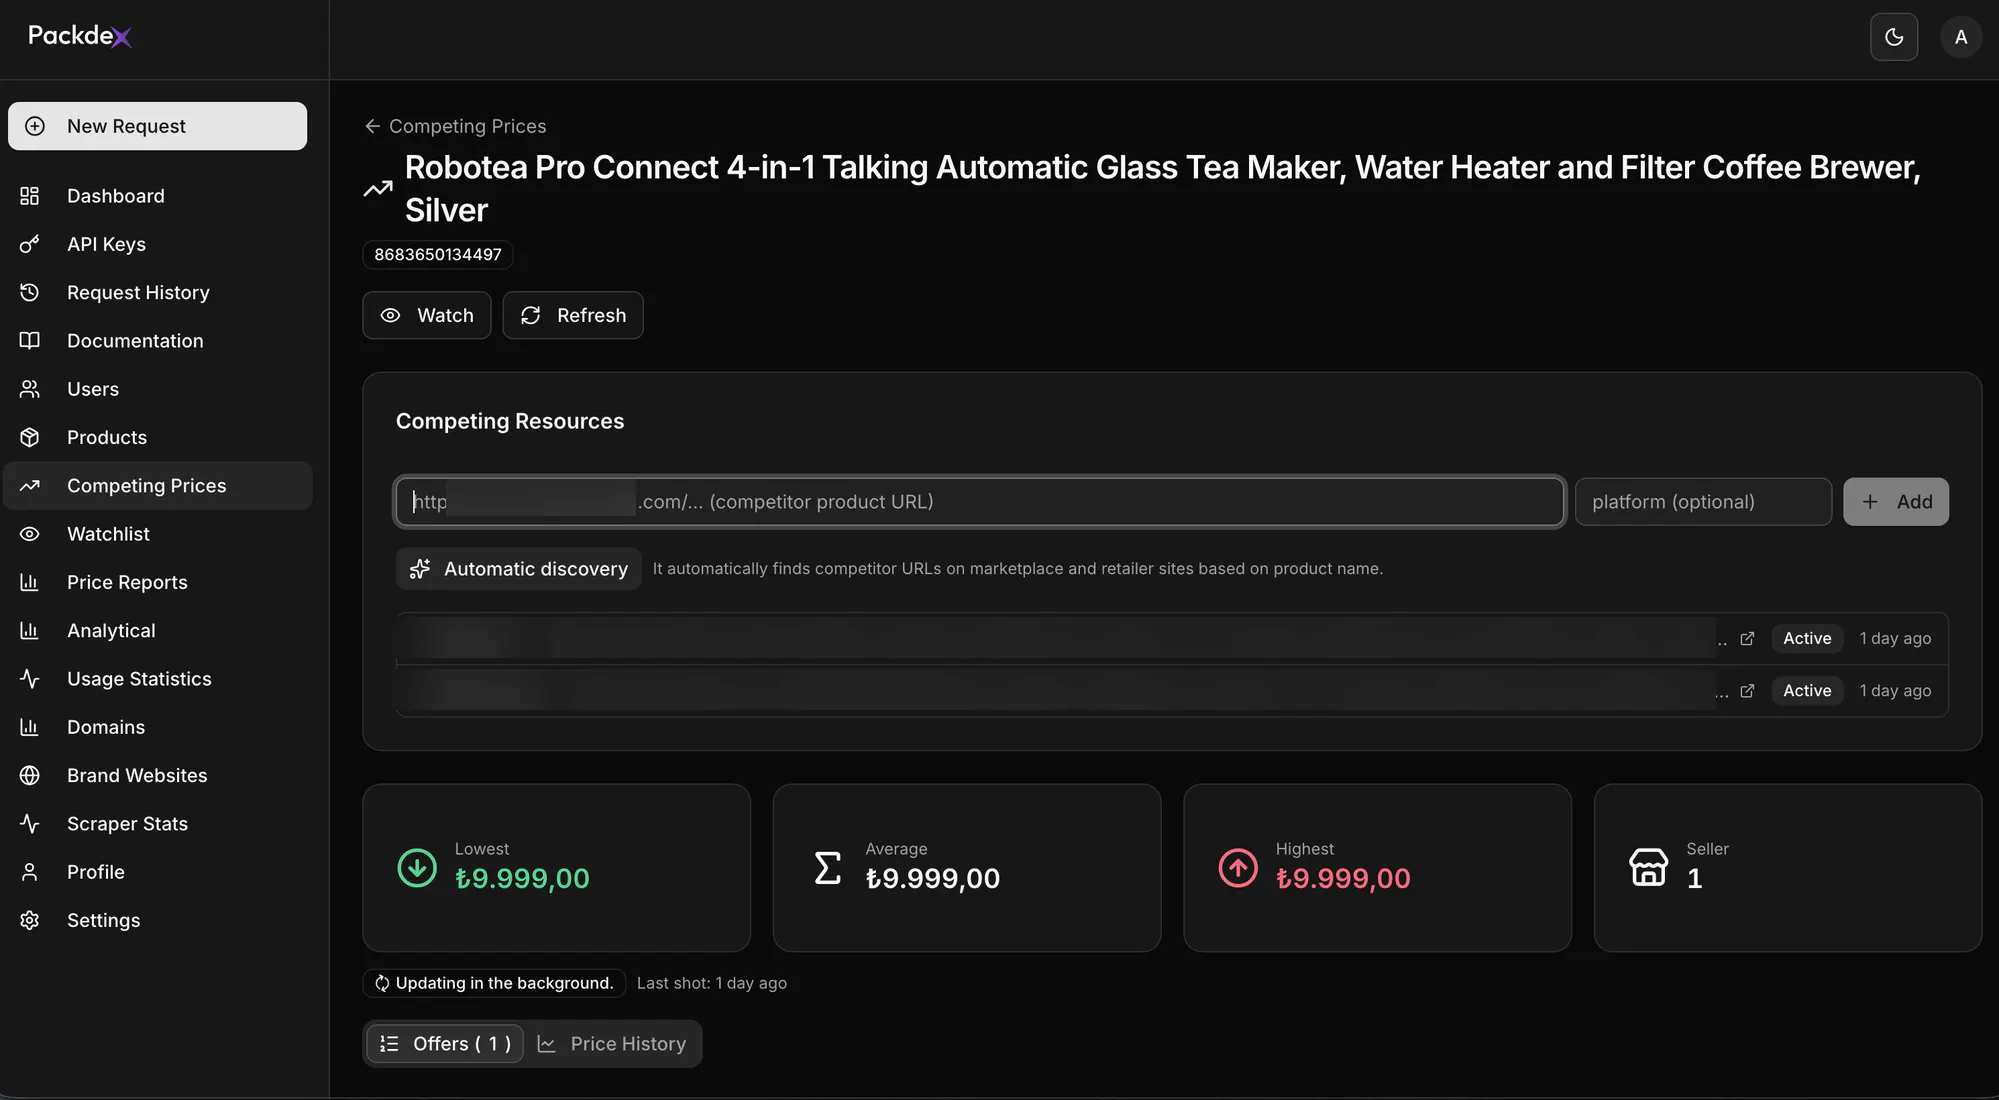This screenshot has height=1100, width=1999.
Task: View Usage Statistics page
Action: point(158,679)
